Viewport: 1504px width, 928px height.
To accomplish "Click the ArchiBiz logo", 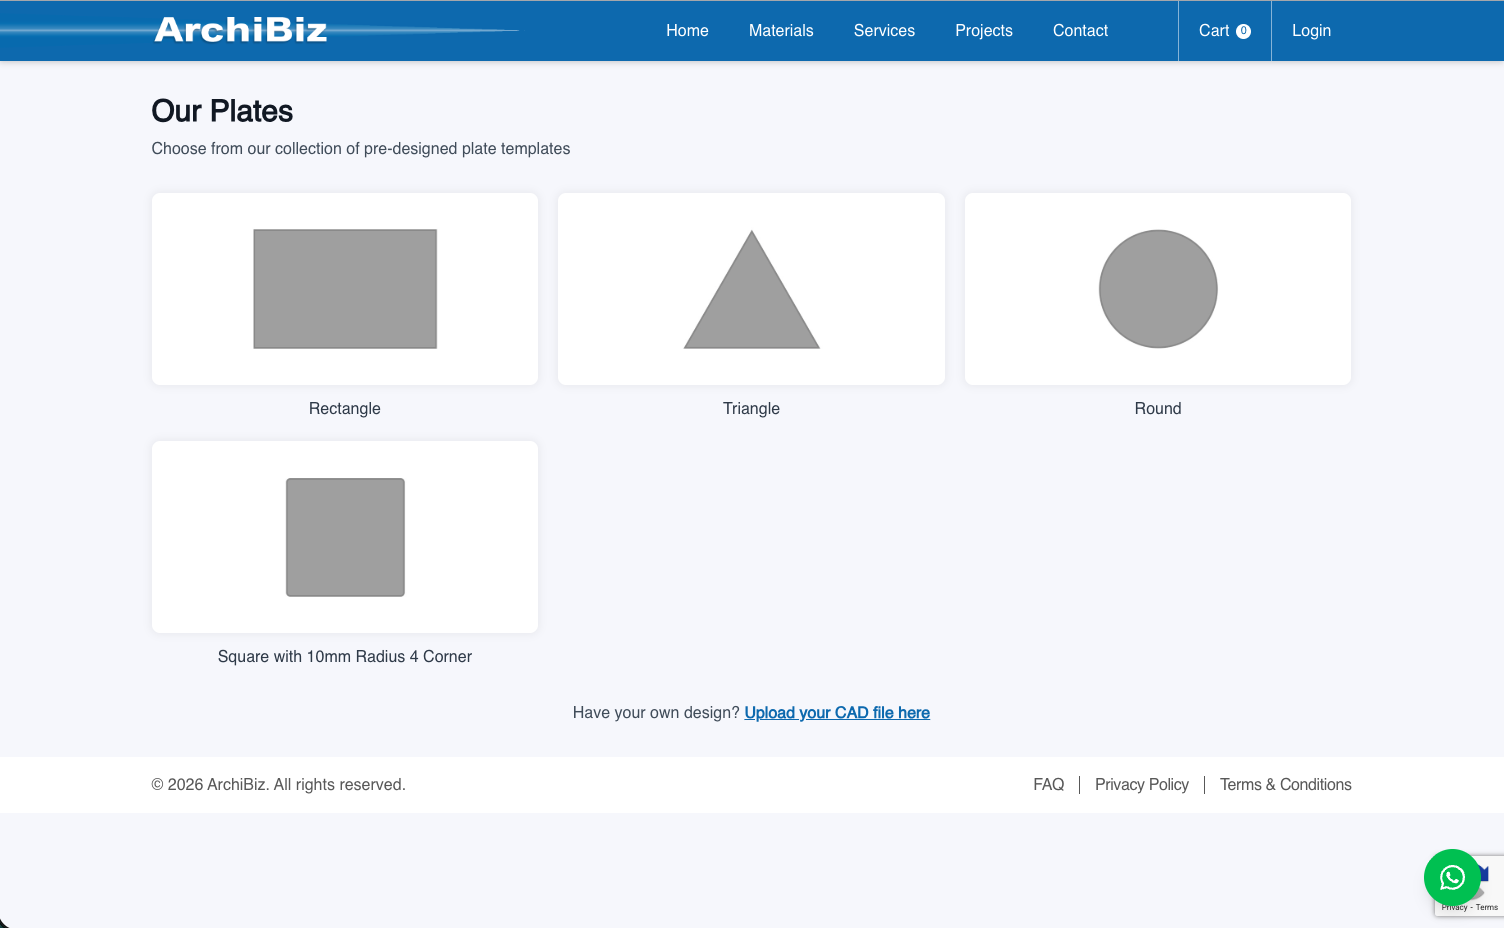I will pyautogui.click(x=240, y=30).
